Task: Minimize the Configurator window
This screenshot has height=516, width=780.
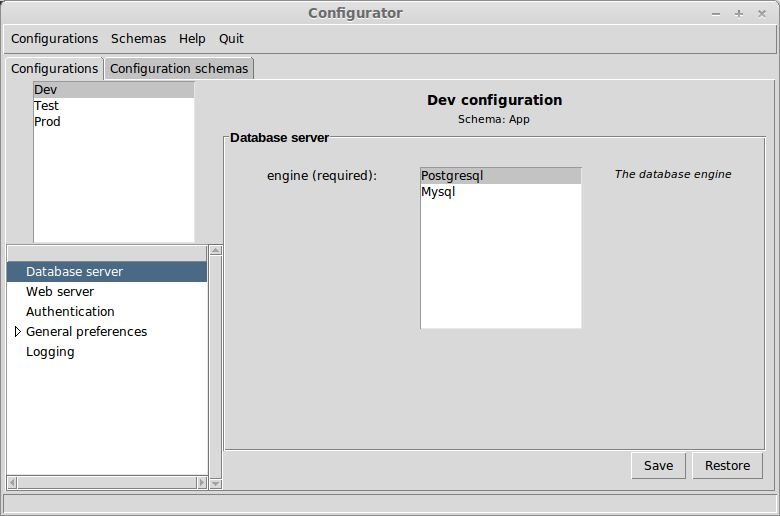Action: click(716, 14)
